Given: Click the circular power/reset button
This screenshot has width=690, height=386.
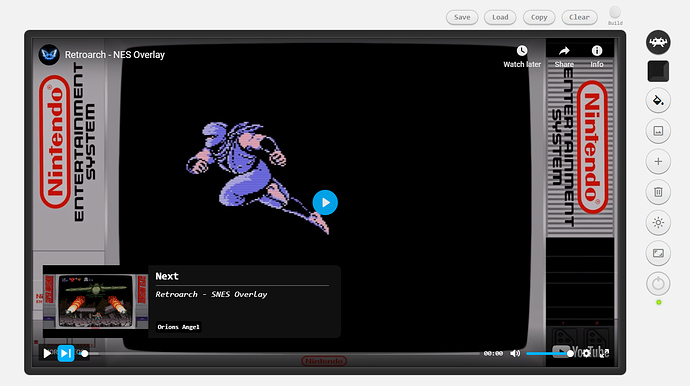Looking at the screenshot, I should (658, 283).
